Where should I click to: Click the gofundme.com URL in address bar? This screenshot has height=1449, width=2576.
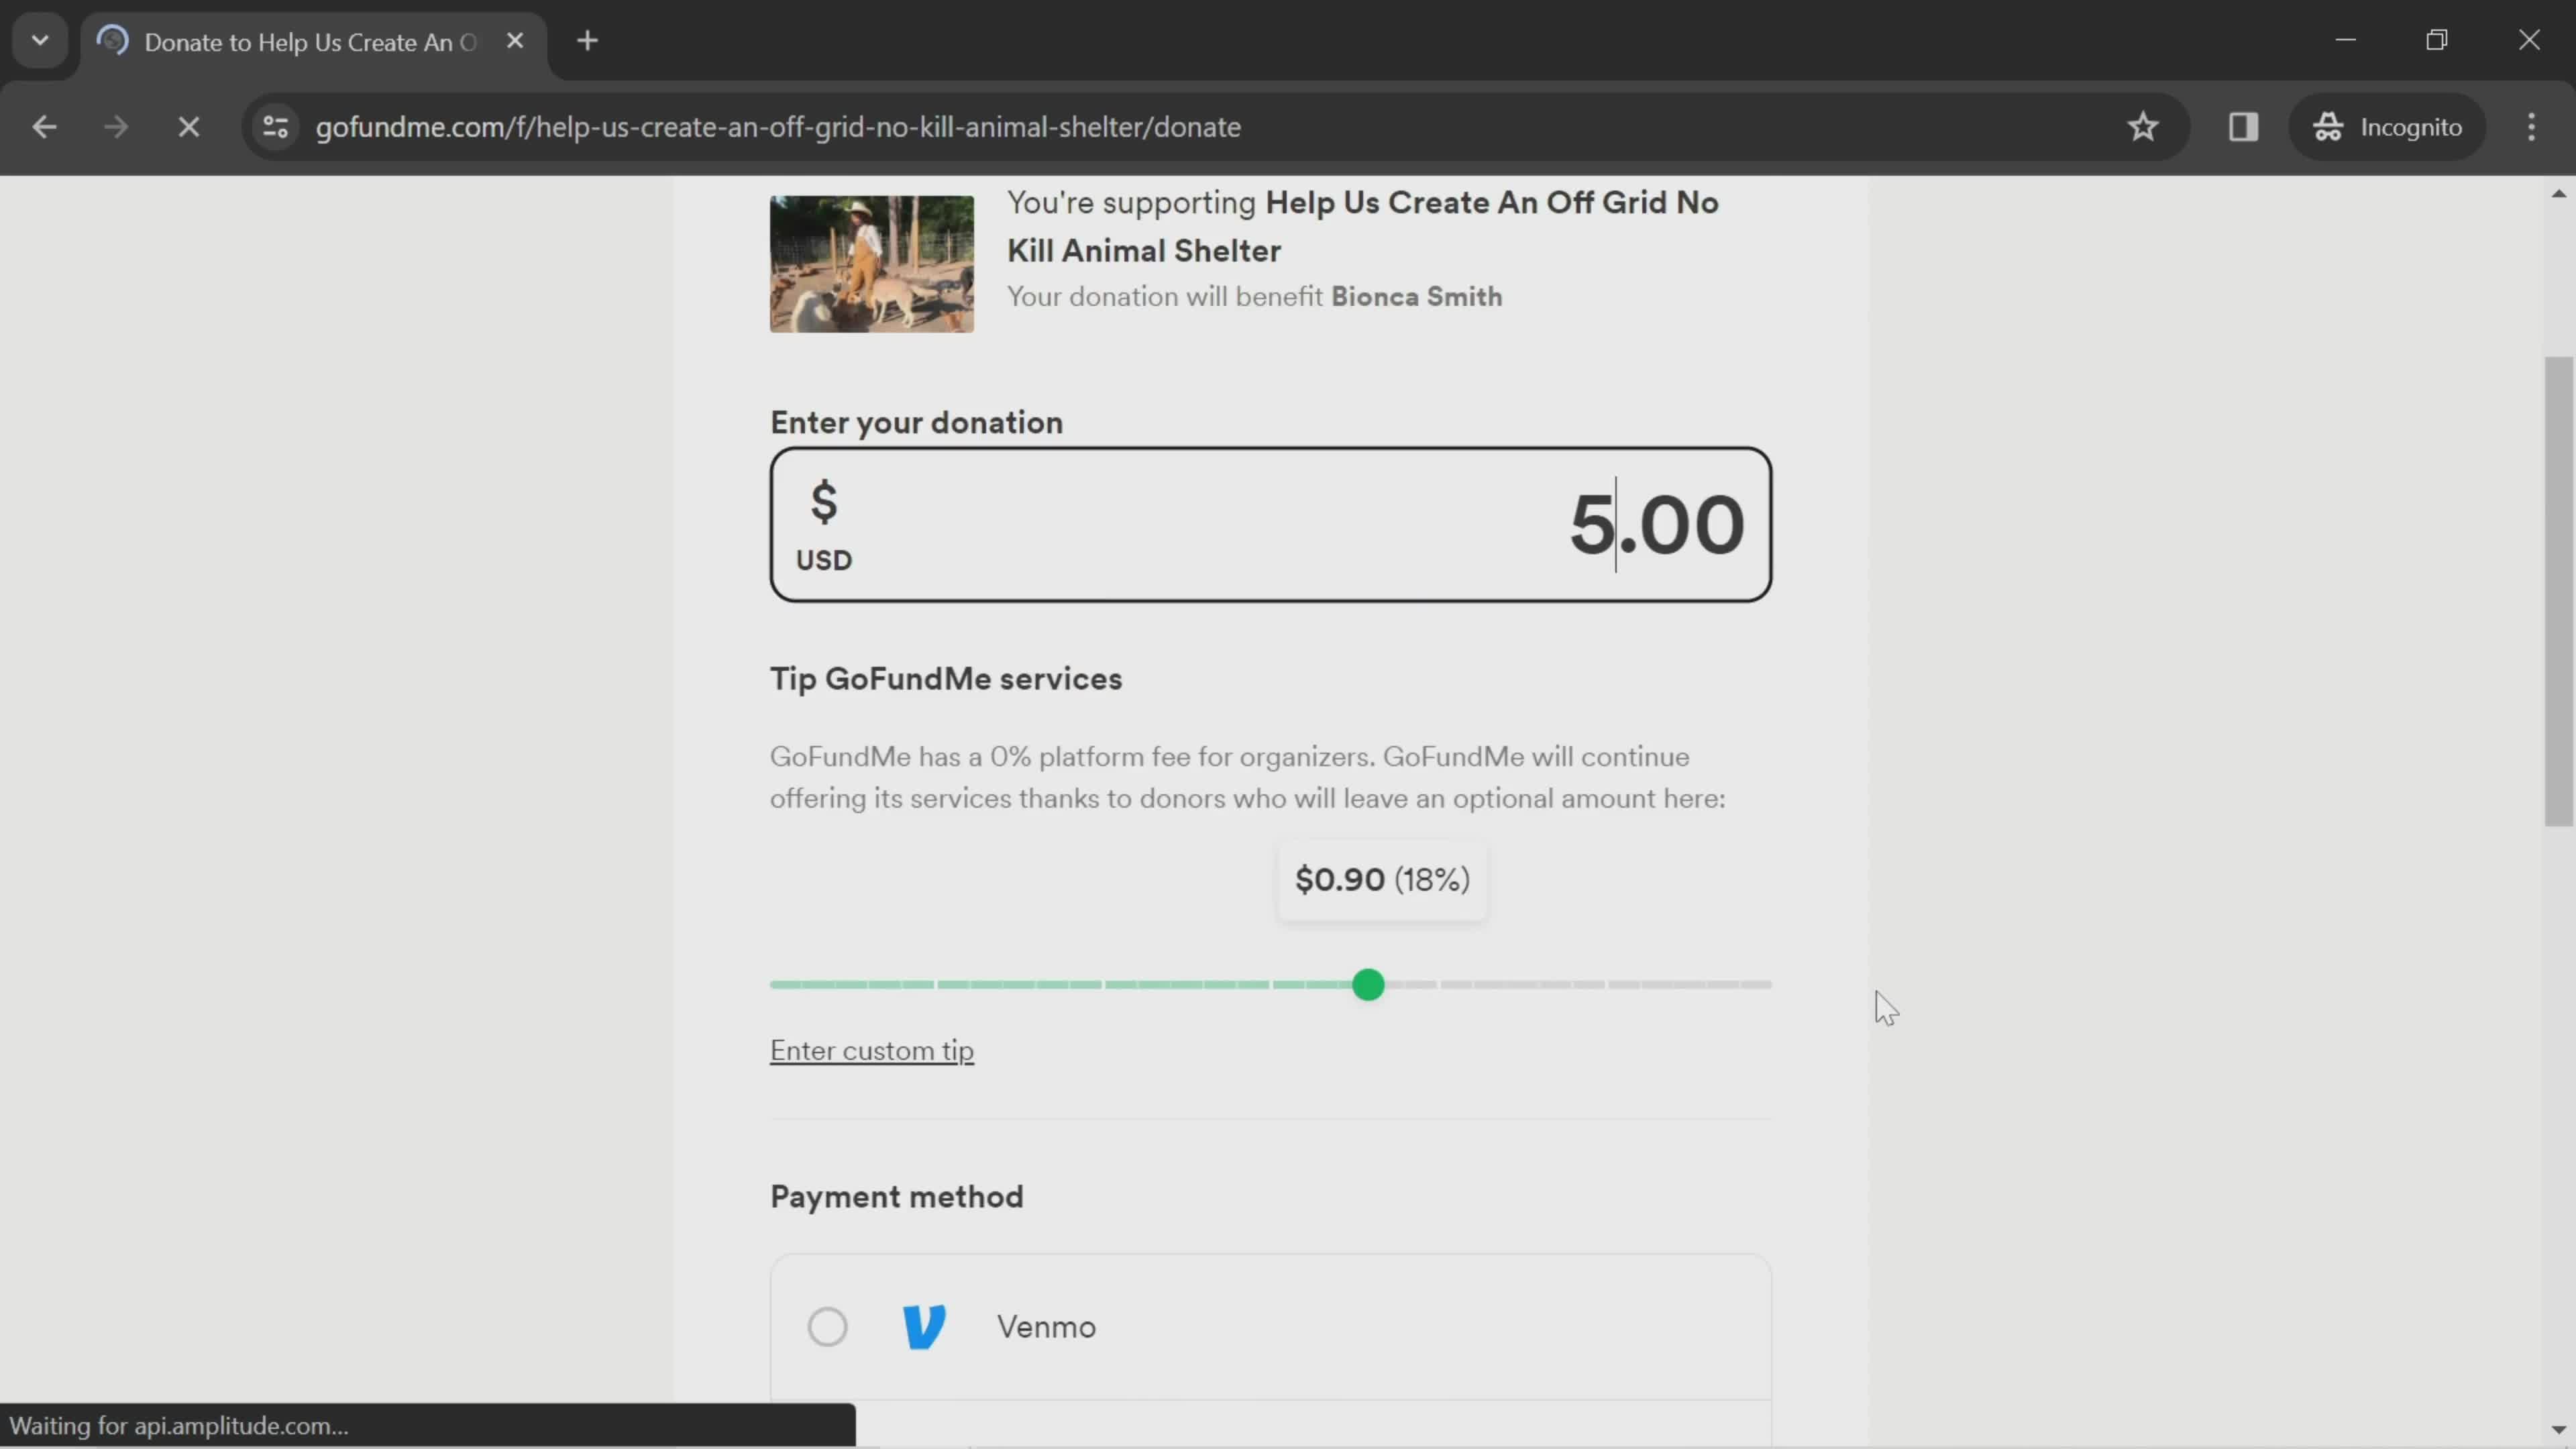[778, 127]
